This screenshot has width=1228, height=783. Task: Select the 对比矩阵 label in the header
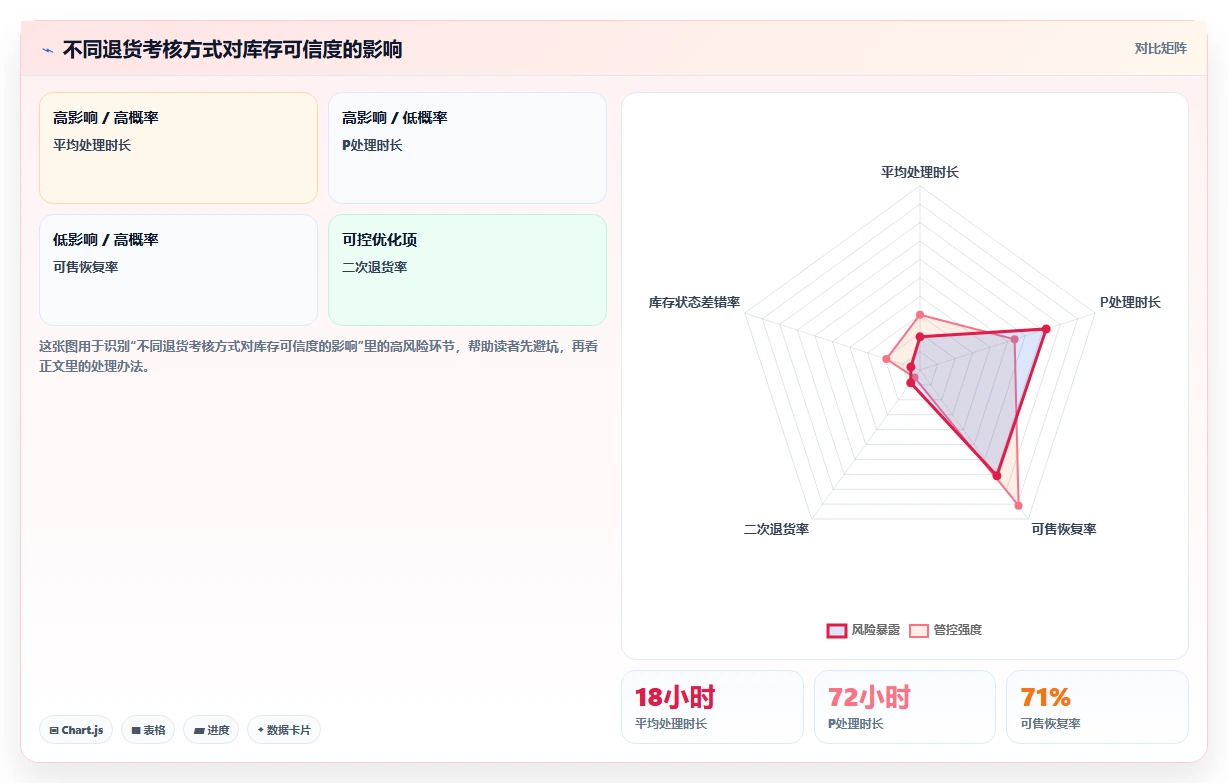(x=1161, y=48)
